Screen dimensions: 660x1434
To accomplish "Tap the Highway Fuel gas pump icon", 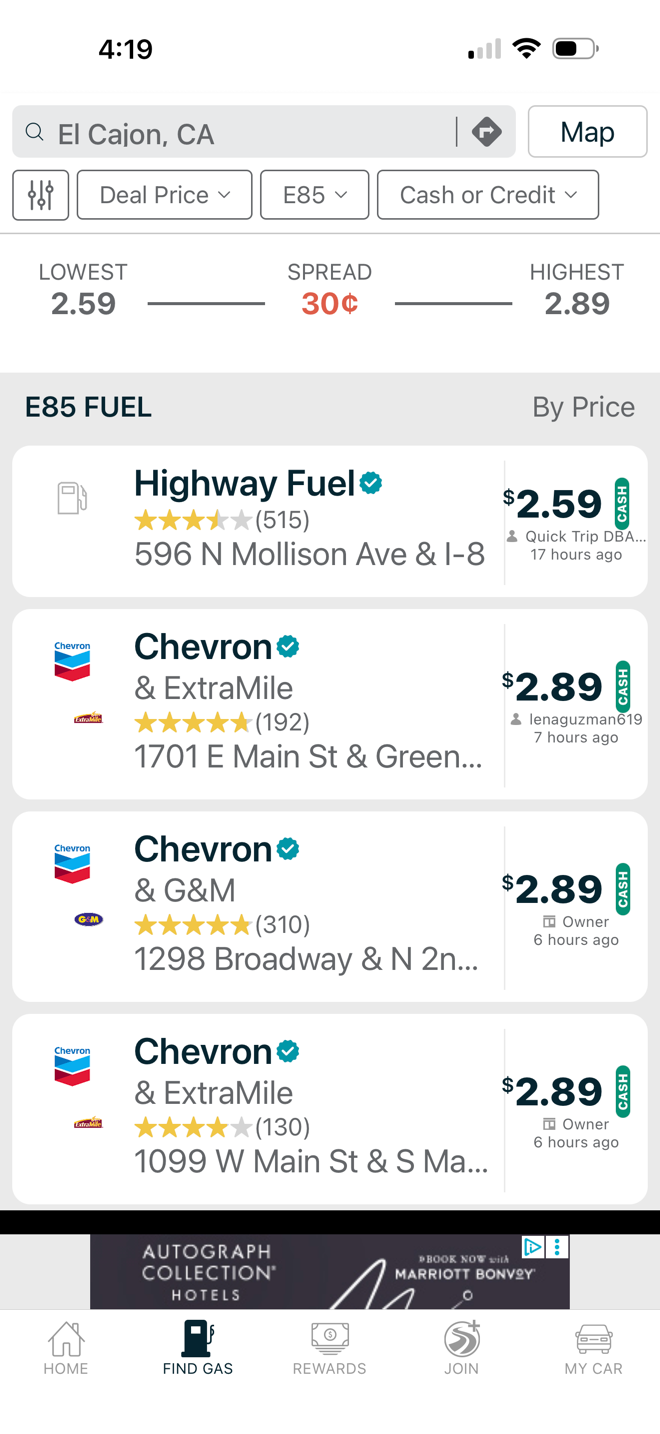I will pyautogui.click(x=72, y=498).
